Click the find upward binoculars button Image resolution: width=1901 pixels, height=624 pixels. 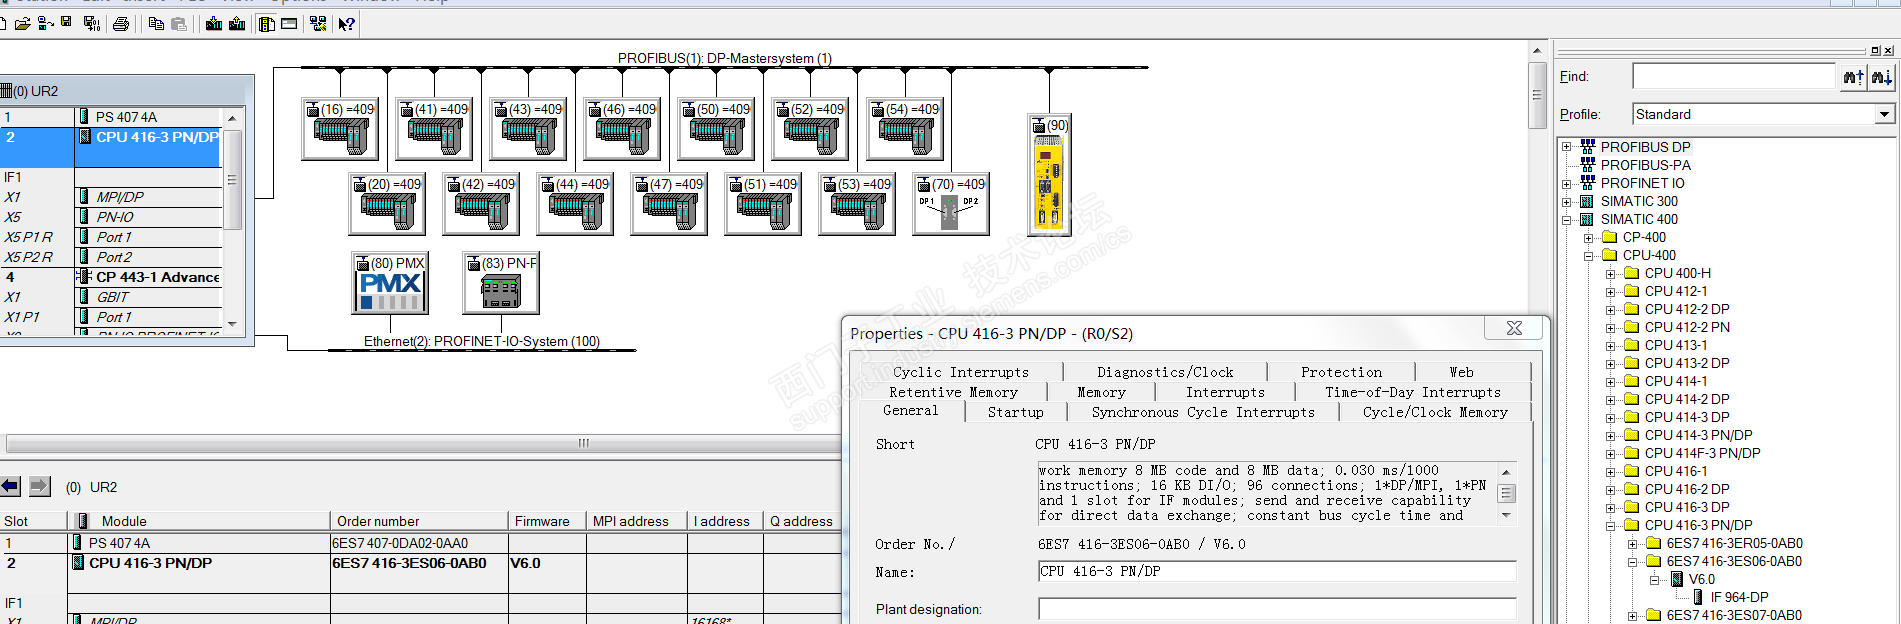pyautogui.click(x=1853, y=77)
